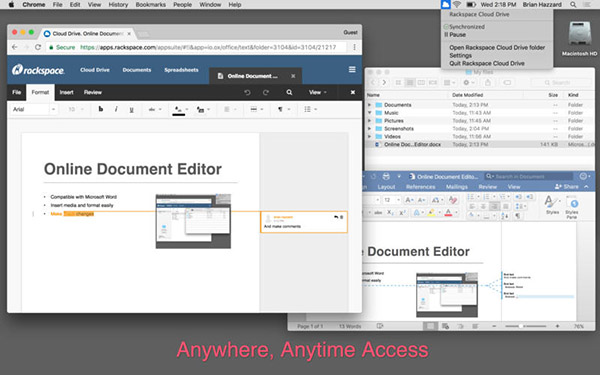
Task: Open Documents in Rackspace navigation
Action: point(137,70)
